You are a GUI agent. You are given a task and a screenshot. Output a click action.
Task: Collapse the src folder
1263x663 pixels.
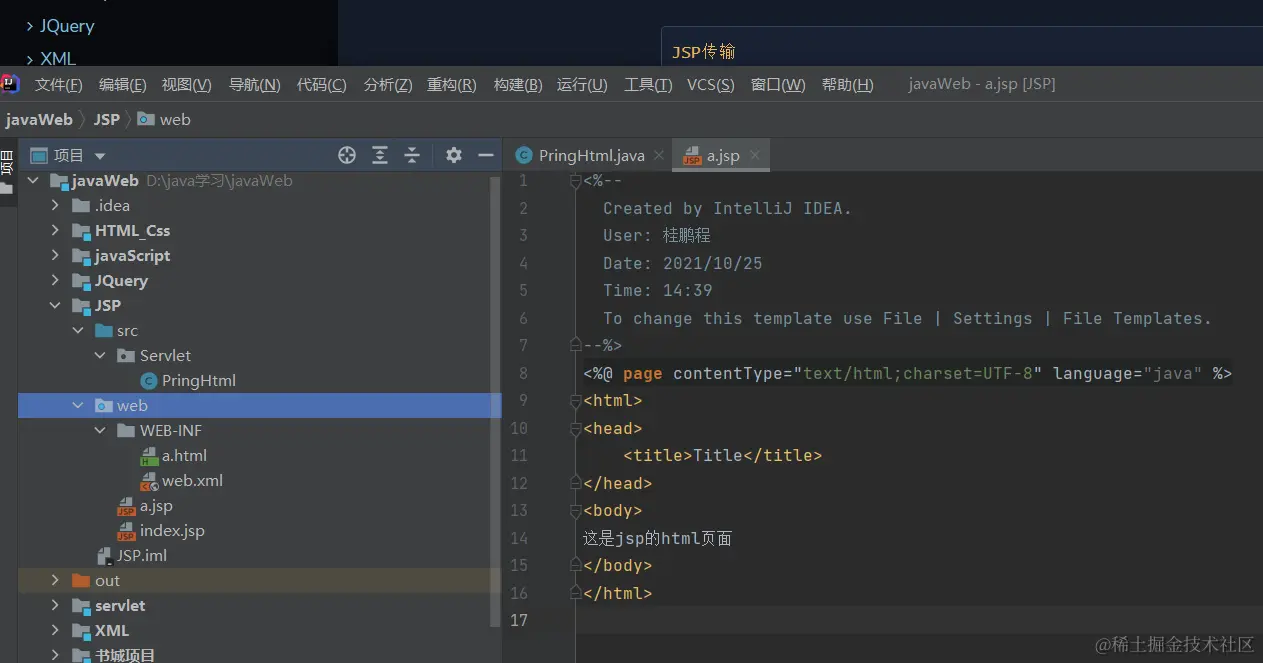pos(78,331)
